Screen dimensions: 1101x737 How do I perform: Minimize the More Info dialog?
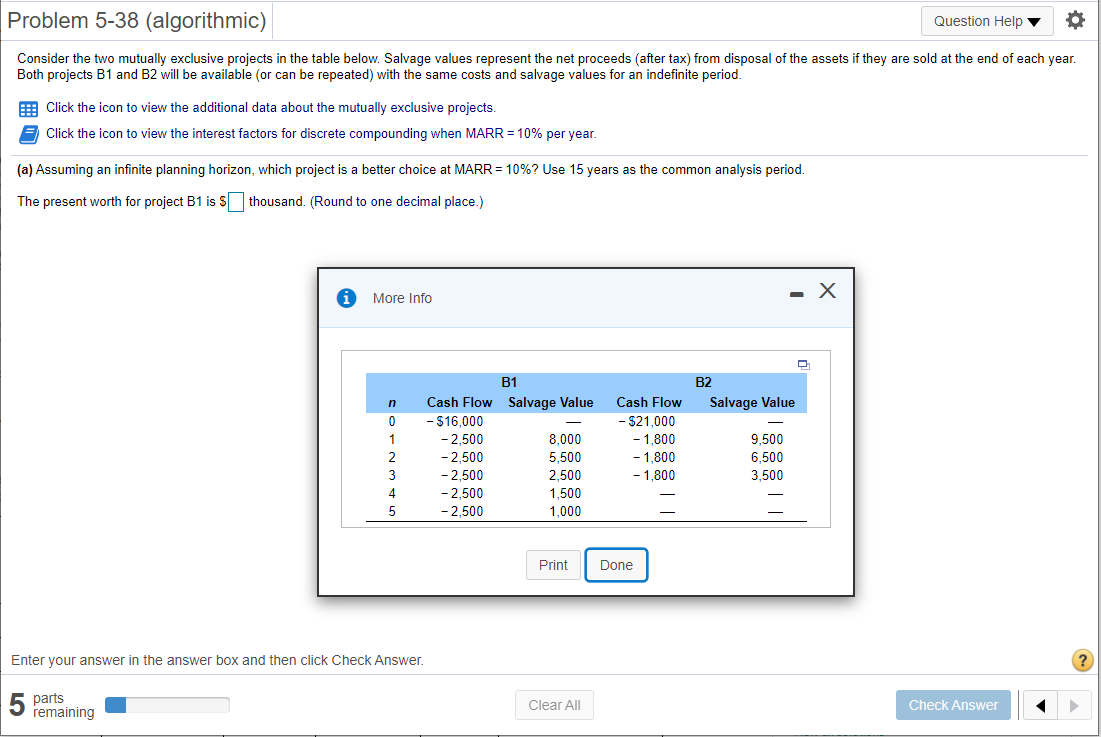tap(796, 295)
